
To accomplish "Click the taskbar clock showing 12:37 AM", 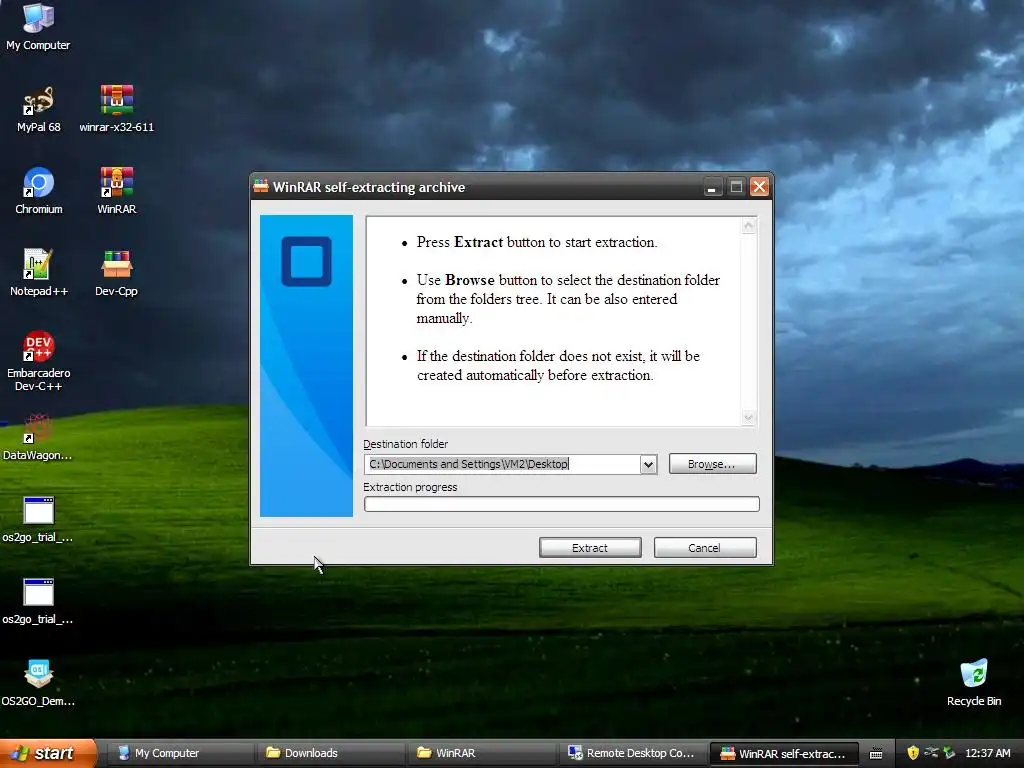I will click(x=987, y=753).
